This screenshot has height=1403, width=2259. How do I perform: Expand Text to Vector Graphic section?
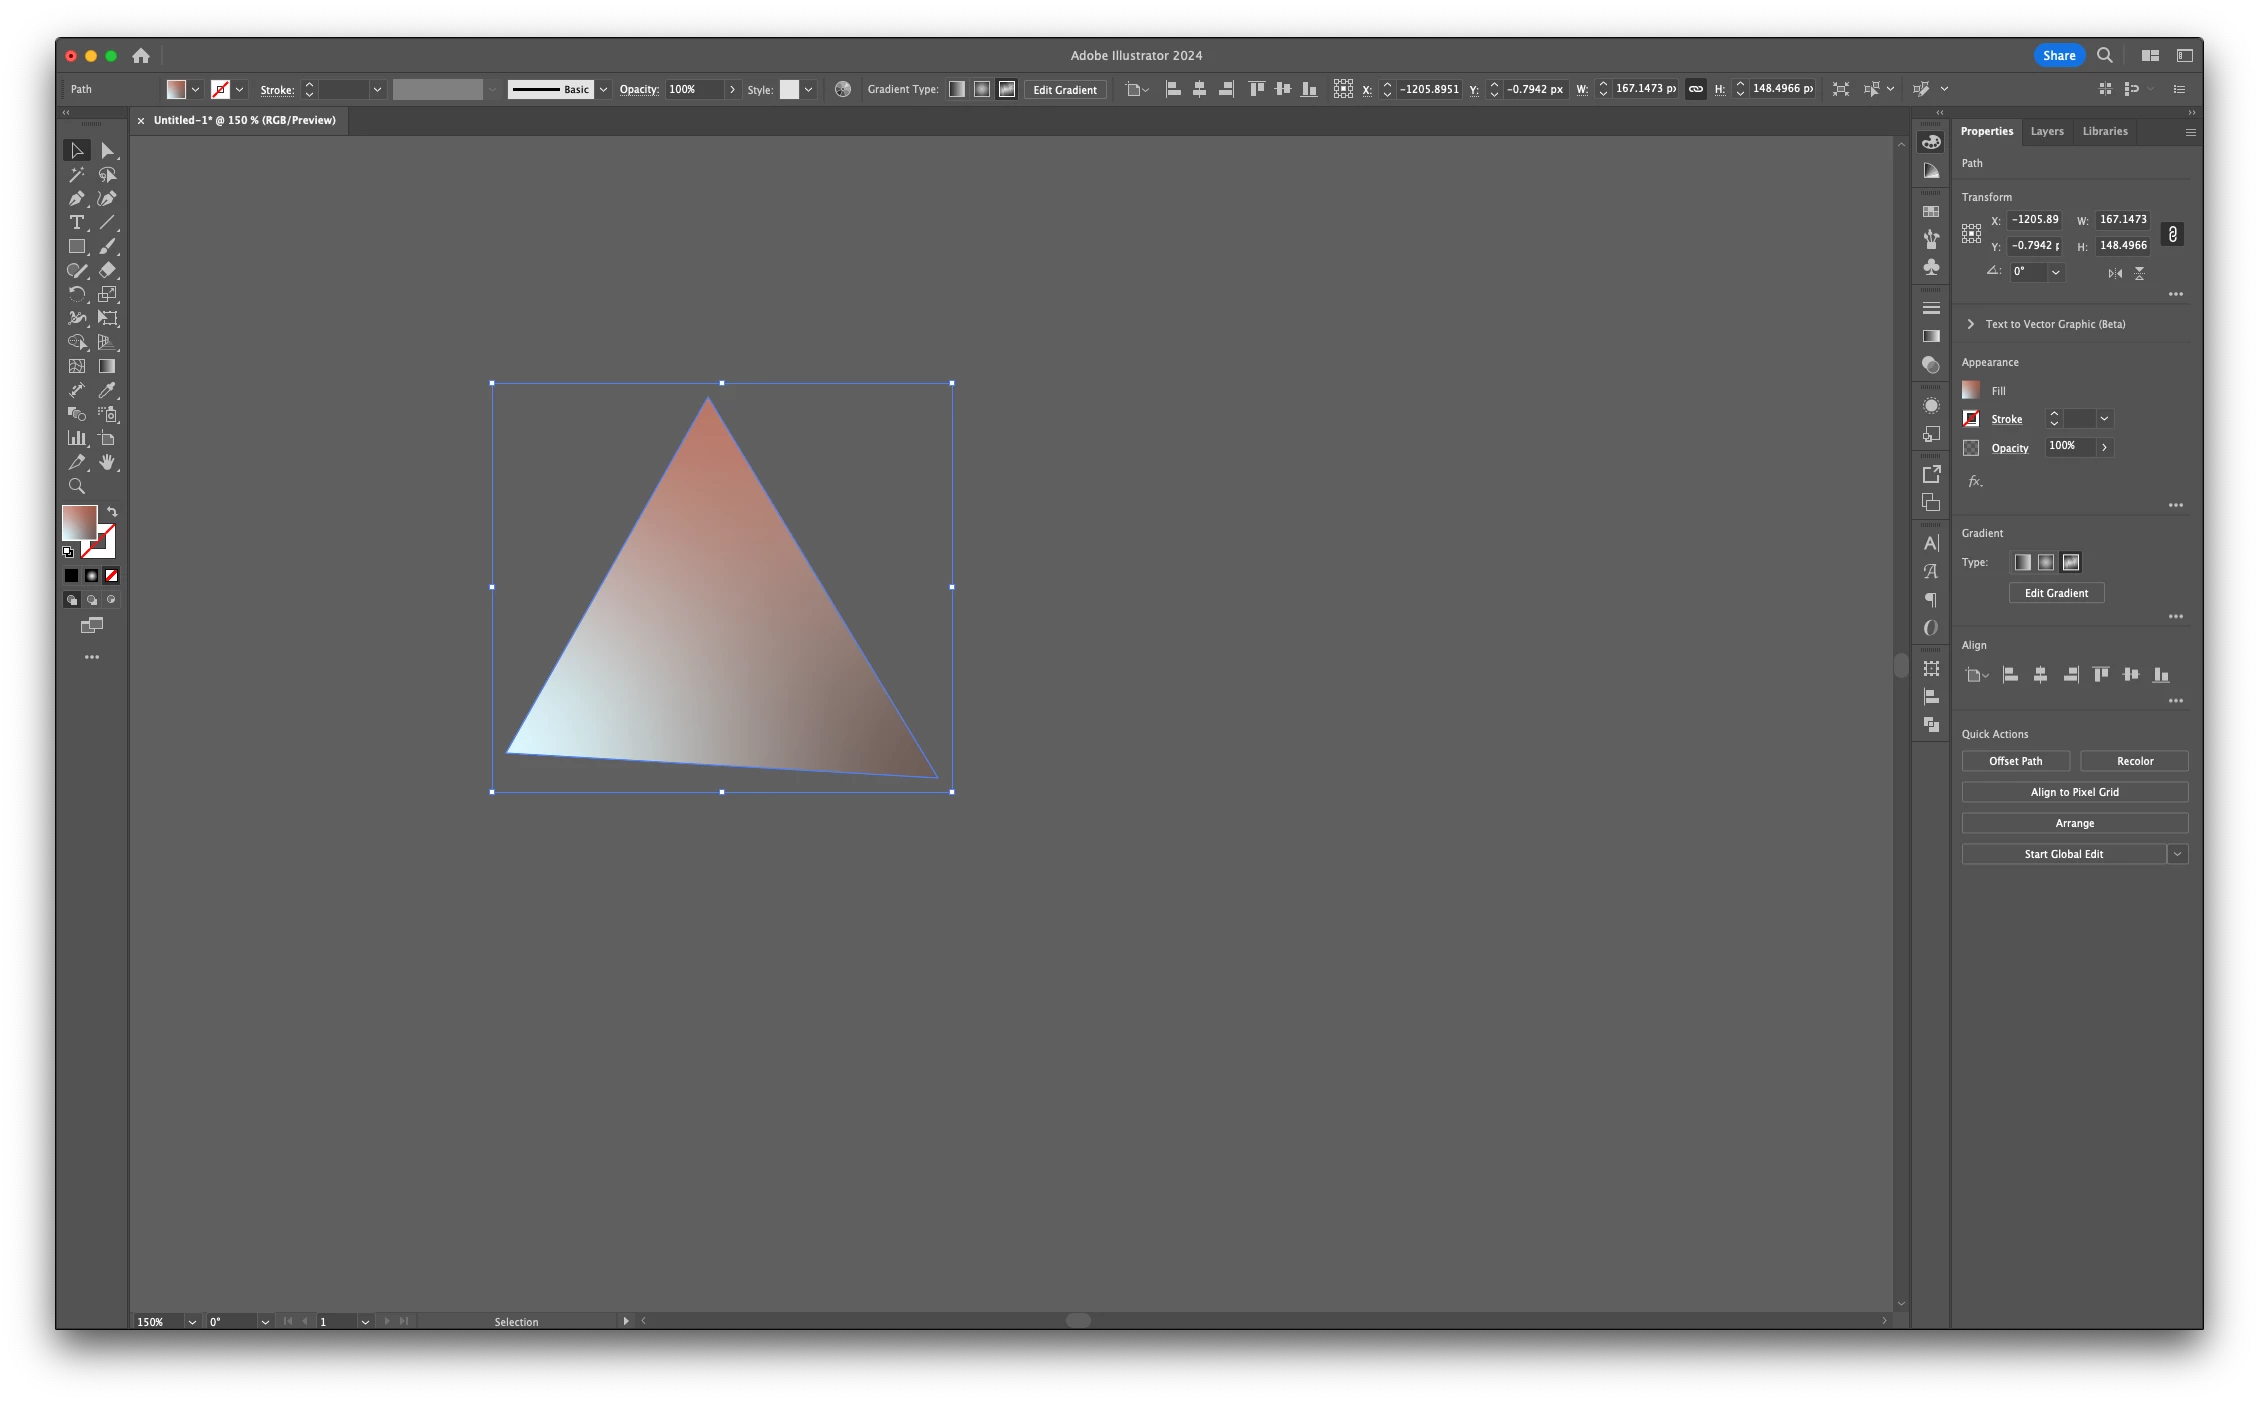coord(1970,324)
